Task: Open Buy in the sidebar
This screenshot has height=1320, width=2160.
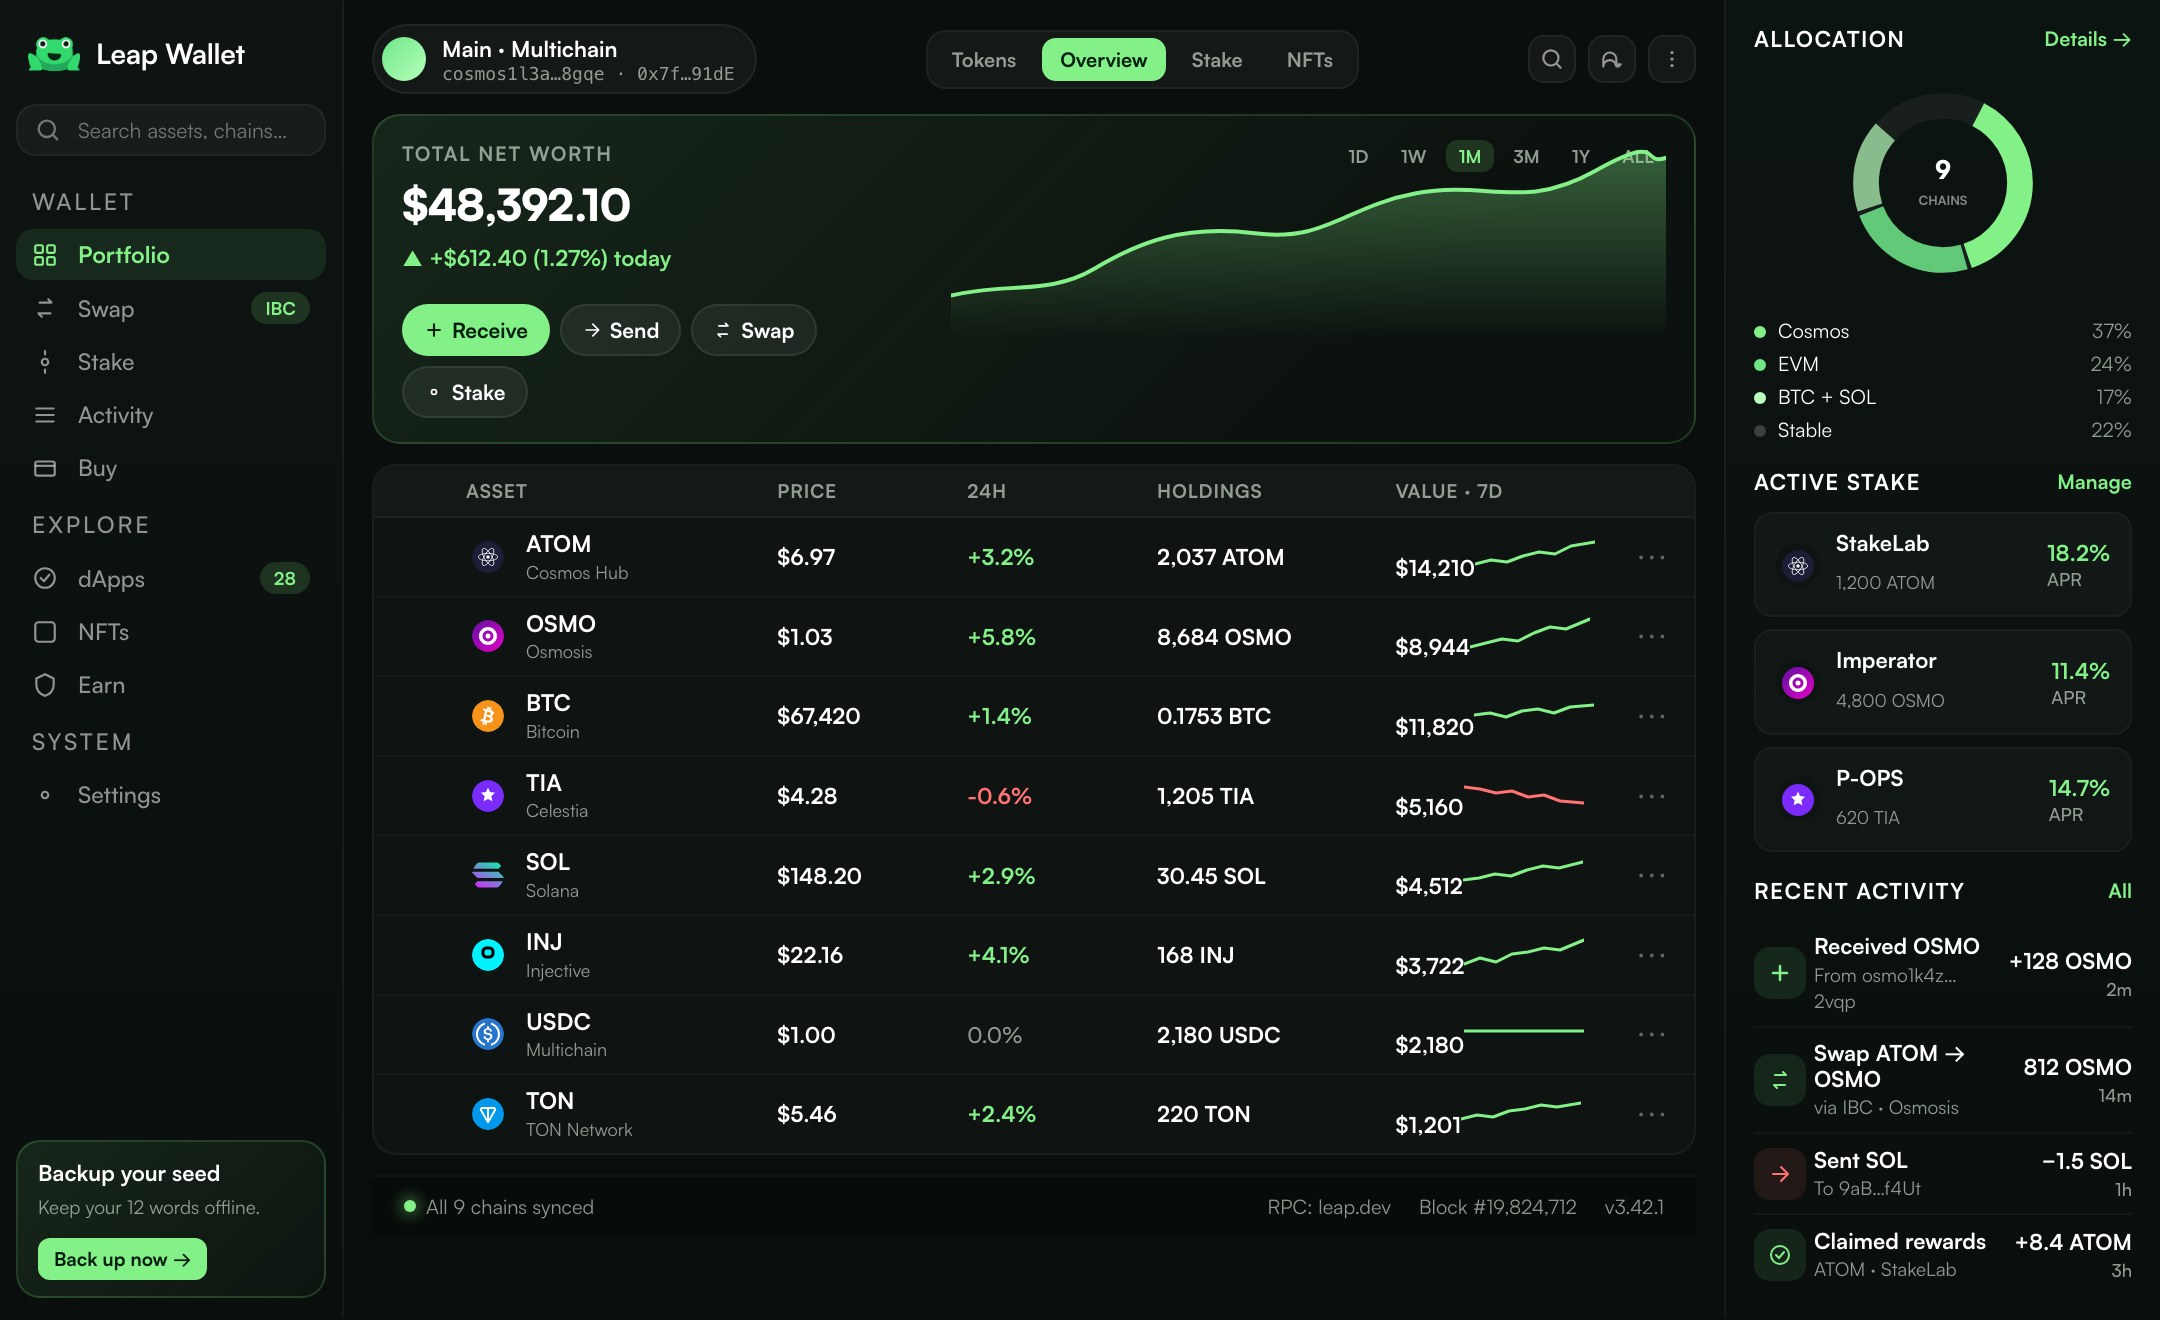Action: click(171, 468)
